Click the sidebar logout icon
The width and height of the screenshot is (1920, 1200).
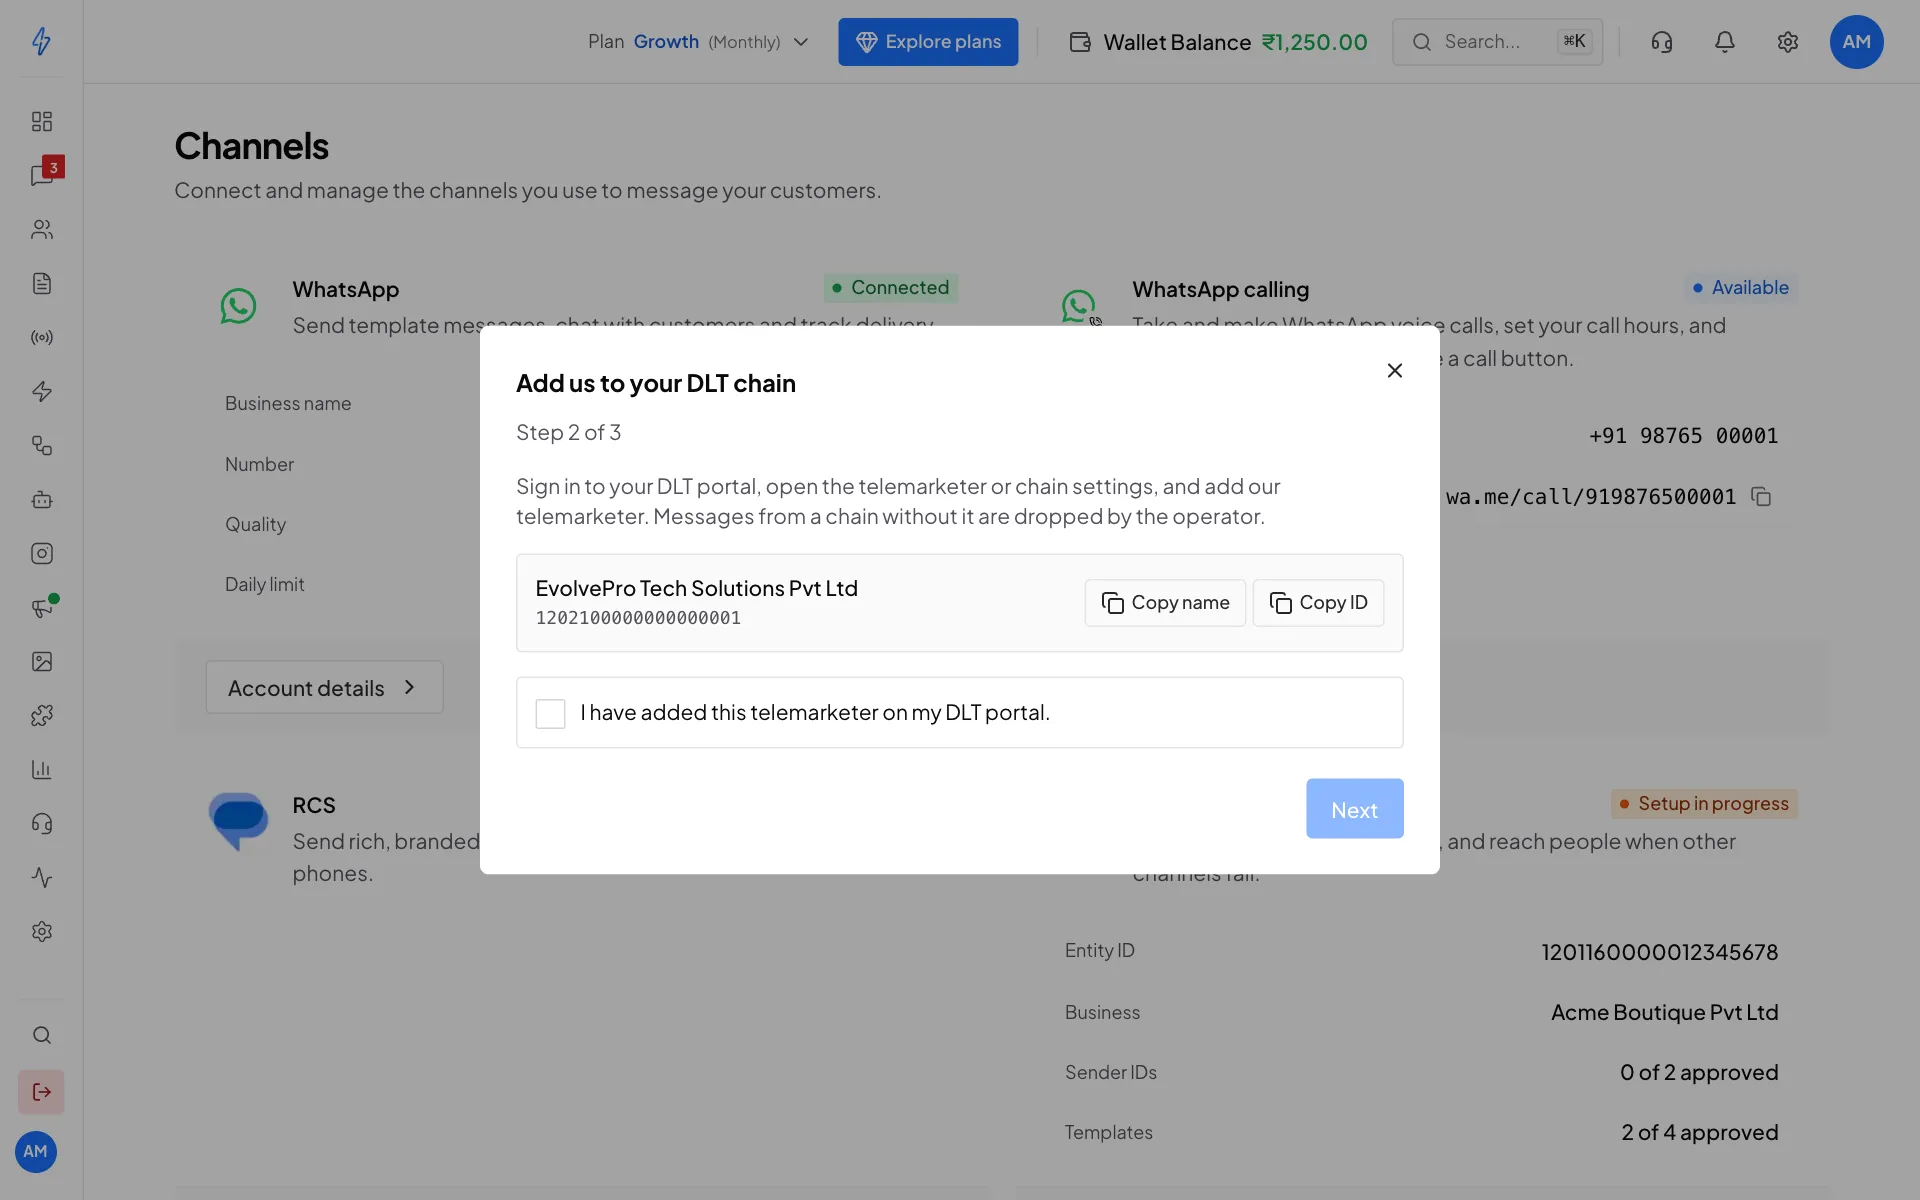[41, 1092]
